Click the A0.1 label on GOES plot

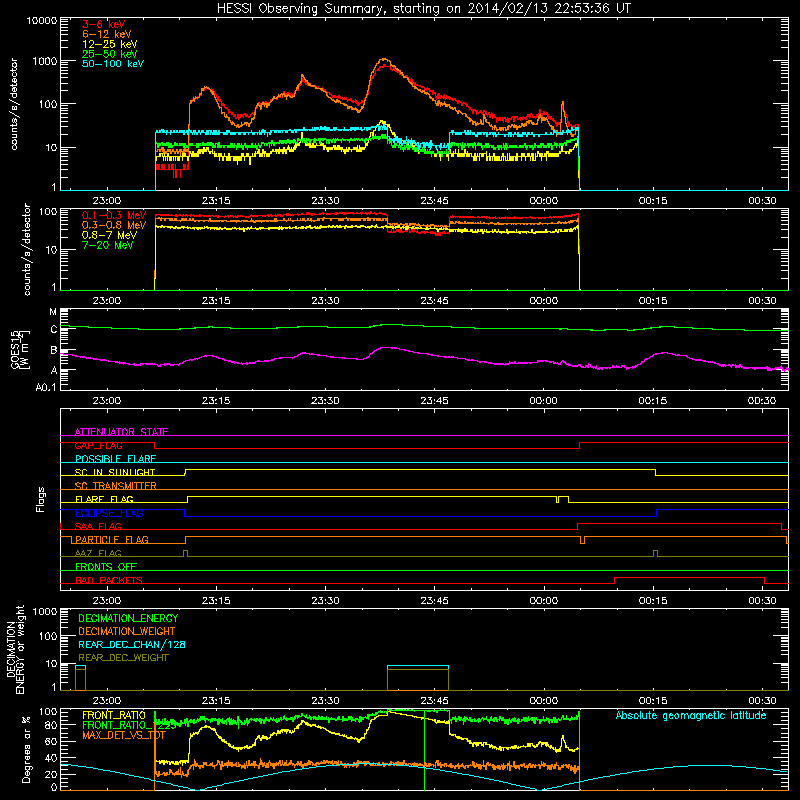[x=46, y=387]
